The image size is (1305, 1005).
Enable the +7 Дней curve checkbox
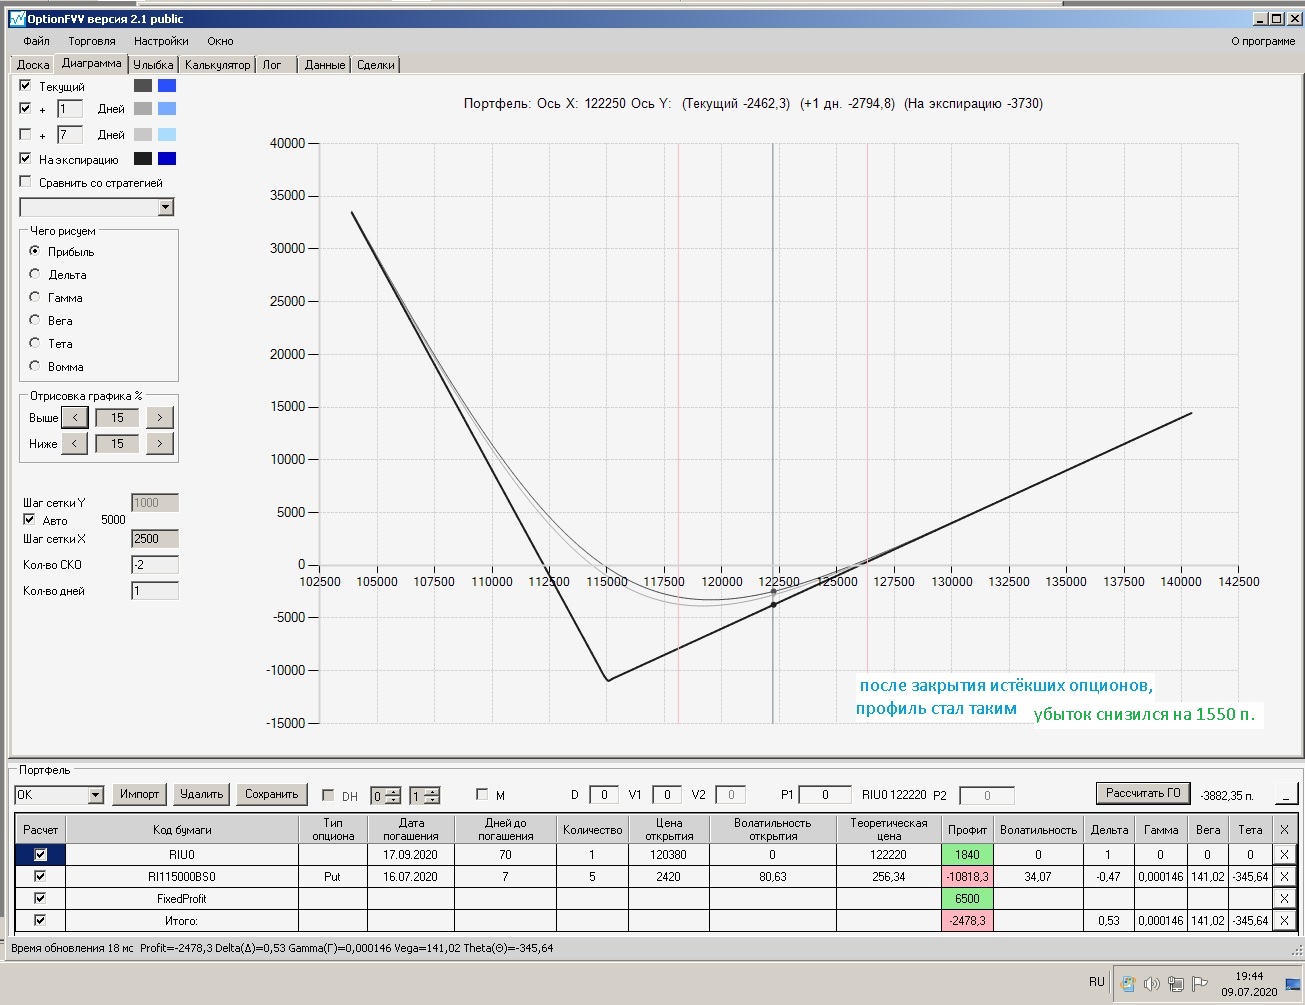click(26, 134)
